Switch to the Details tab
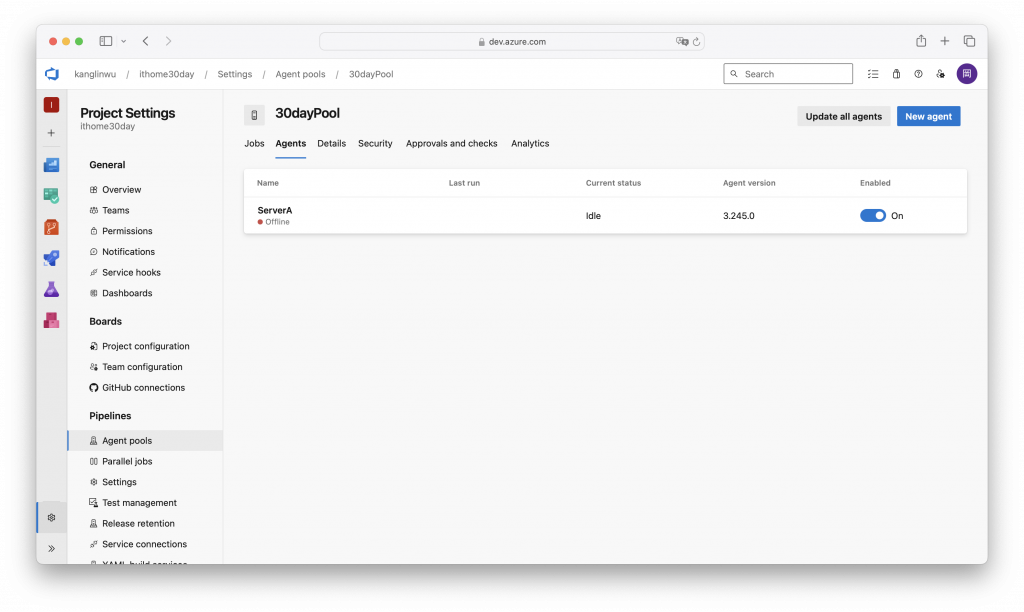The image size is (1024, 612). (332, 143)
